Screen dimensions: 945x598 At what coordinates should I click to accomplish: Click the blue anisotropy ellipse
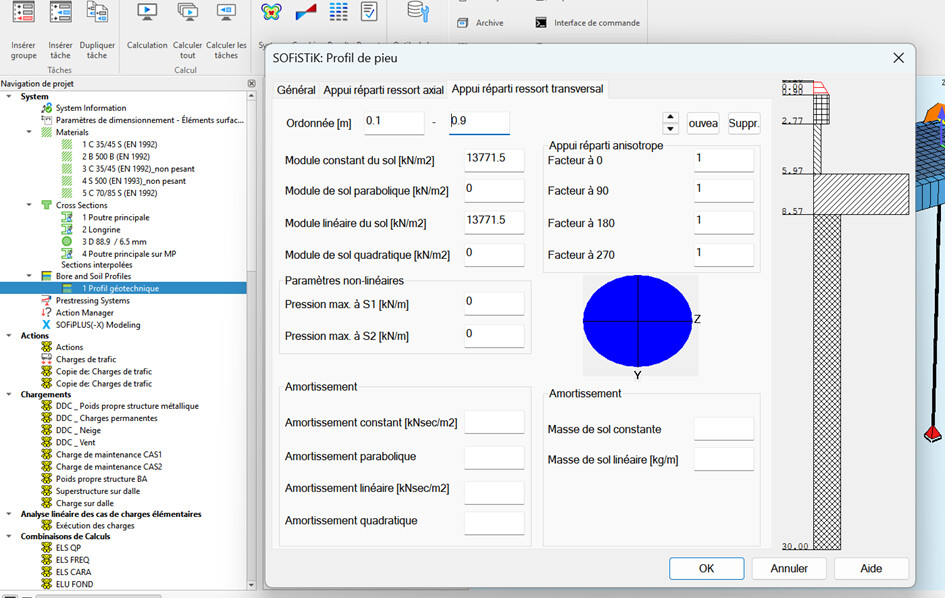637,321
